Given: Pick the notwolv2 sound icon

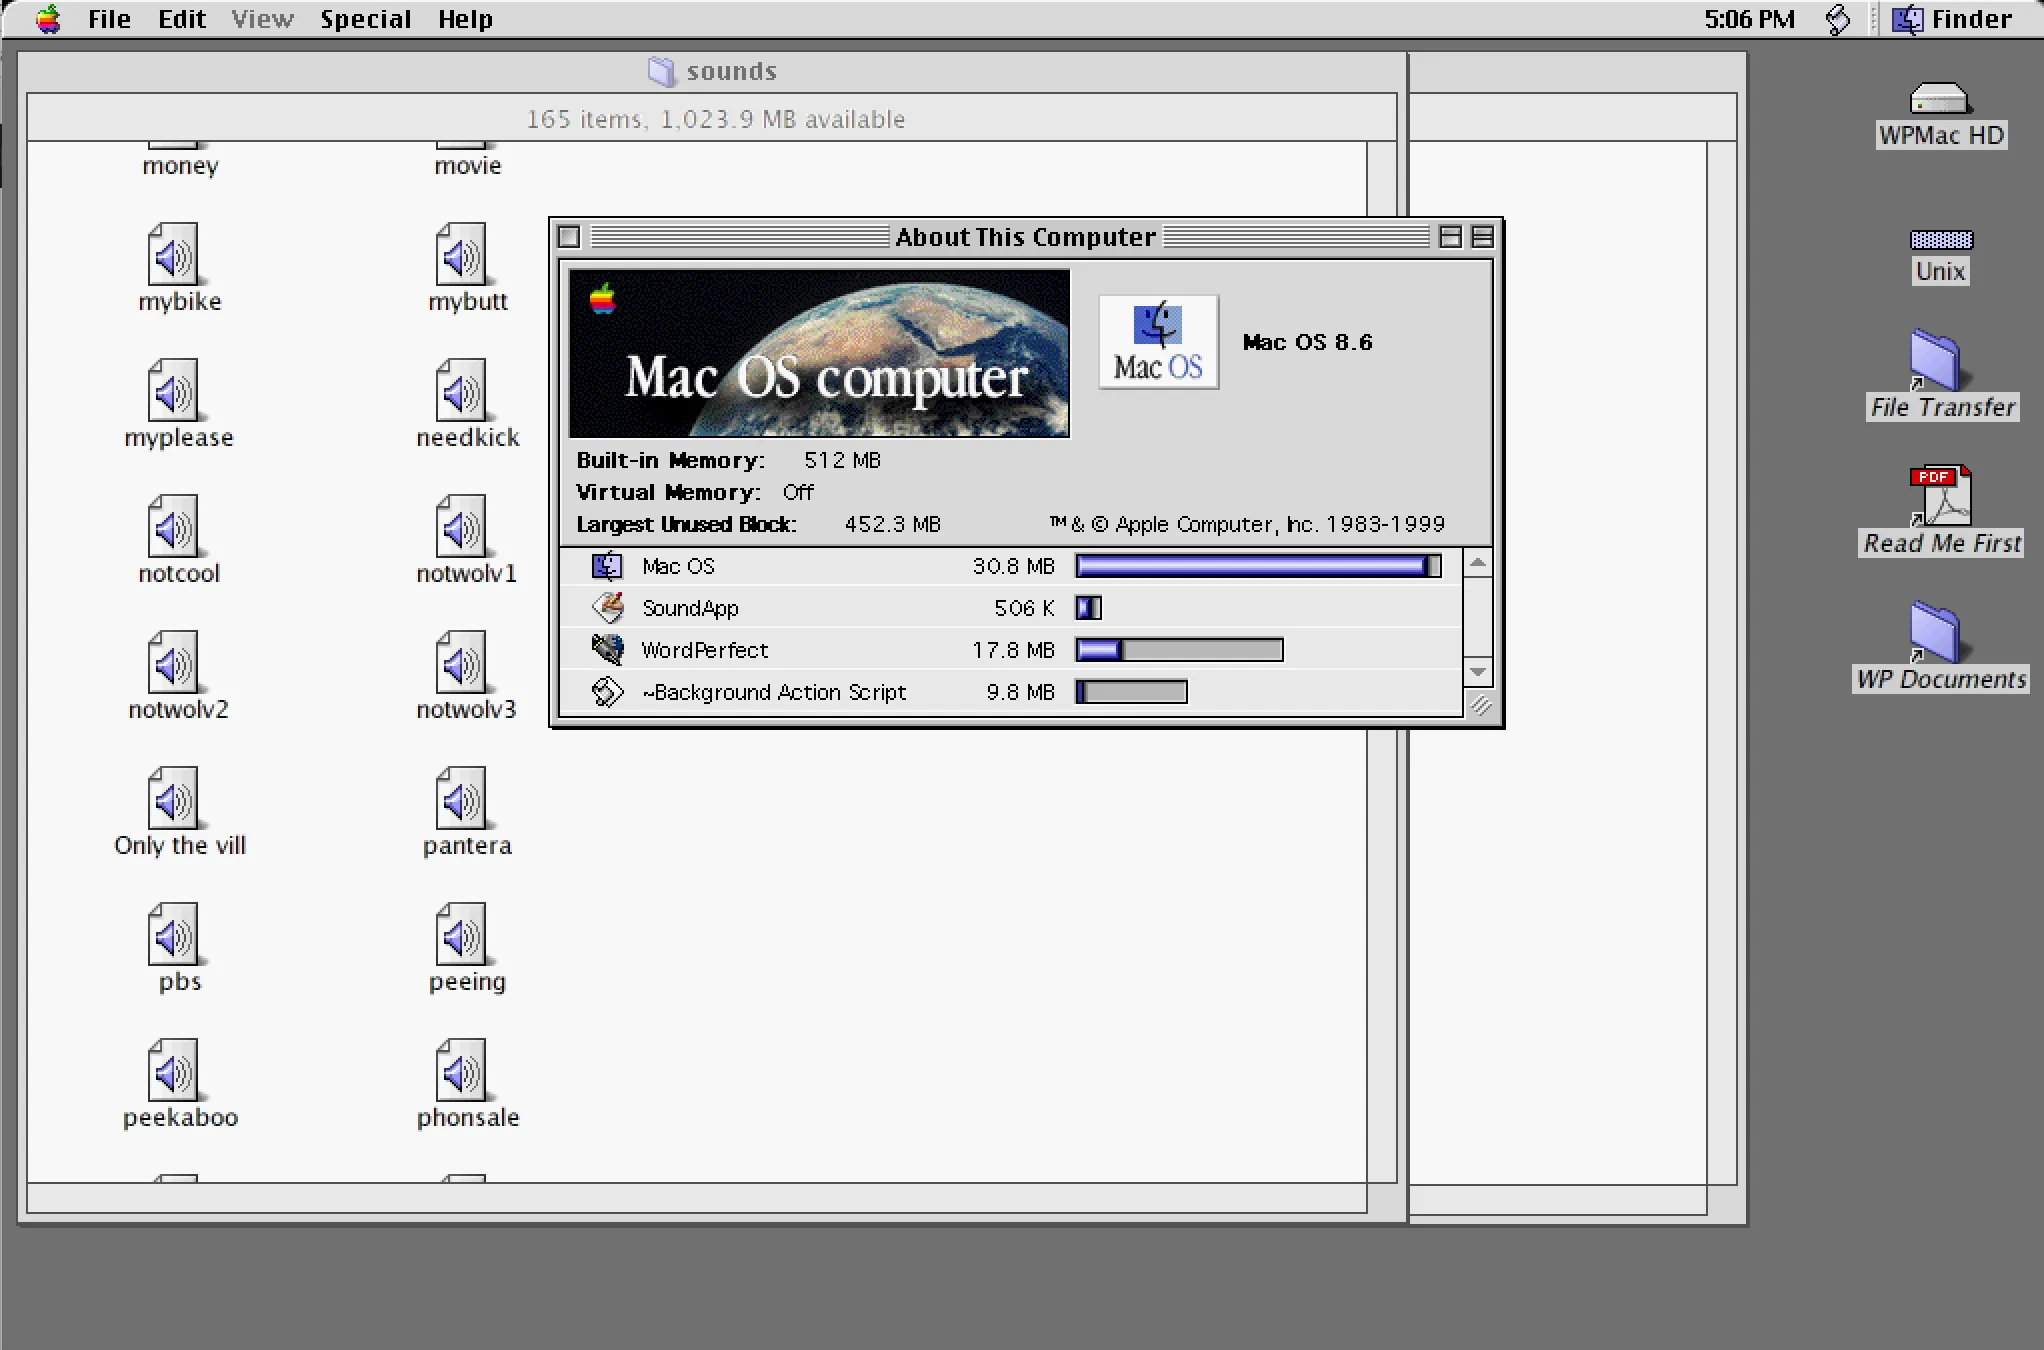Looking at the screenshot, I should pos(173,662).
